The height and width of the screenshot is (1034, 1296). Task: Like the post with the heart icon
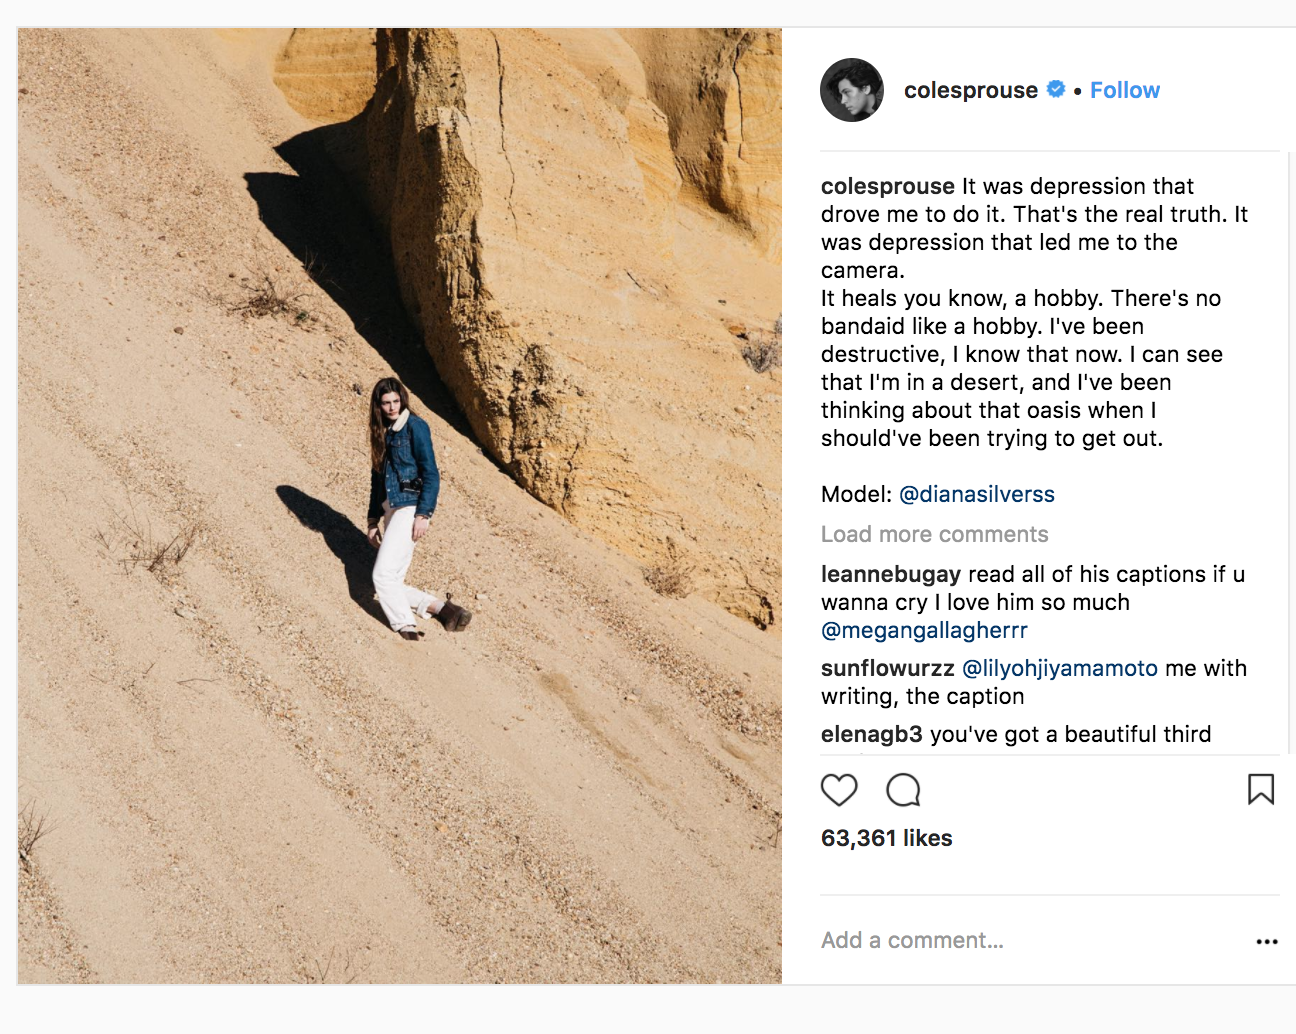[839, 790]
